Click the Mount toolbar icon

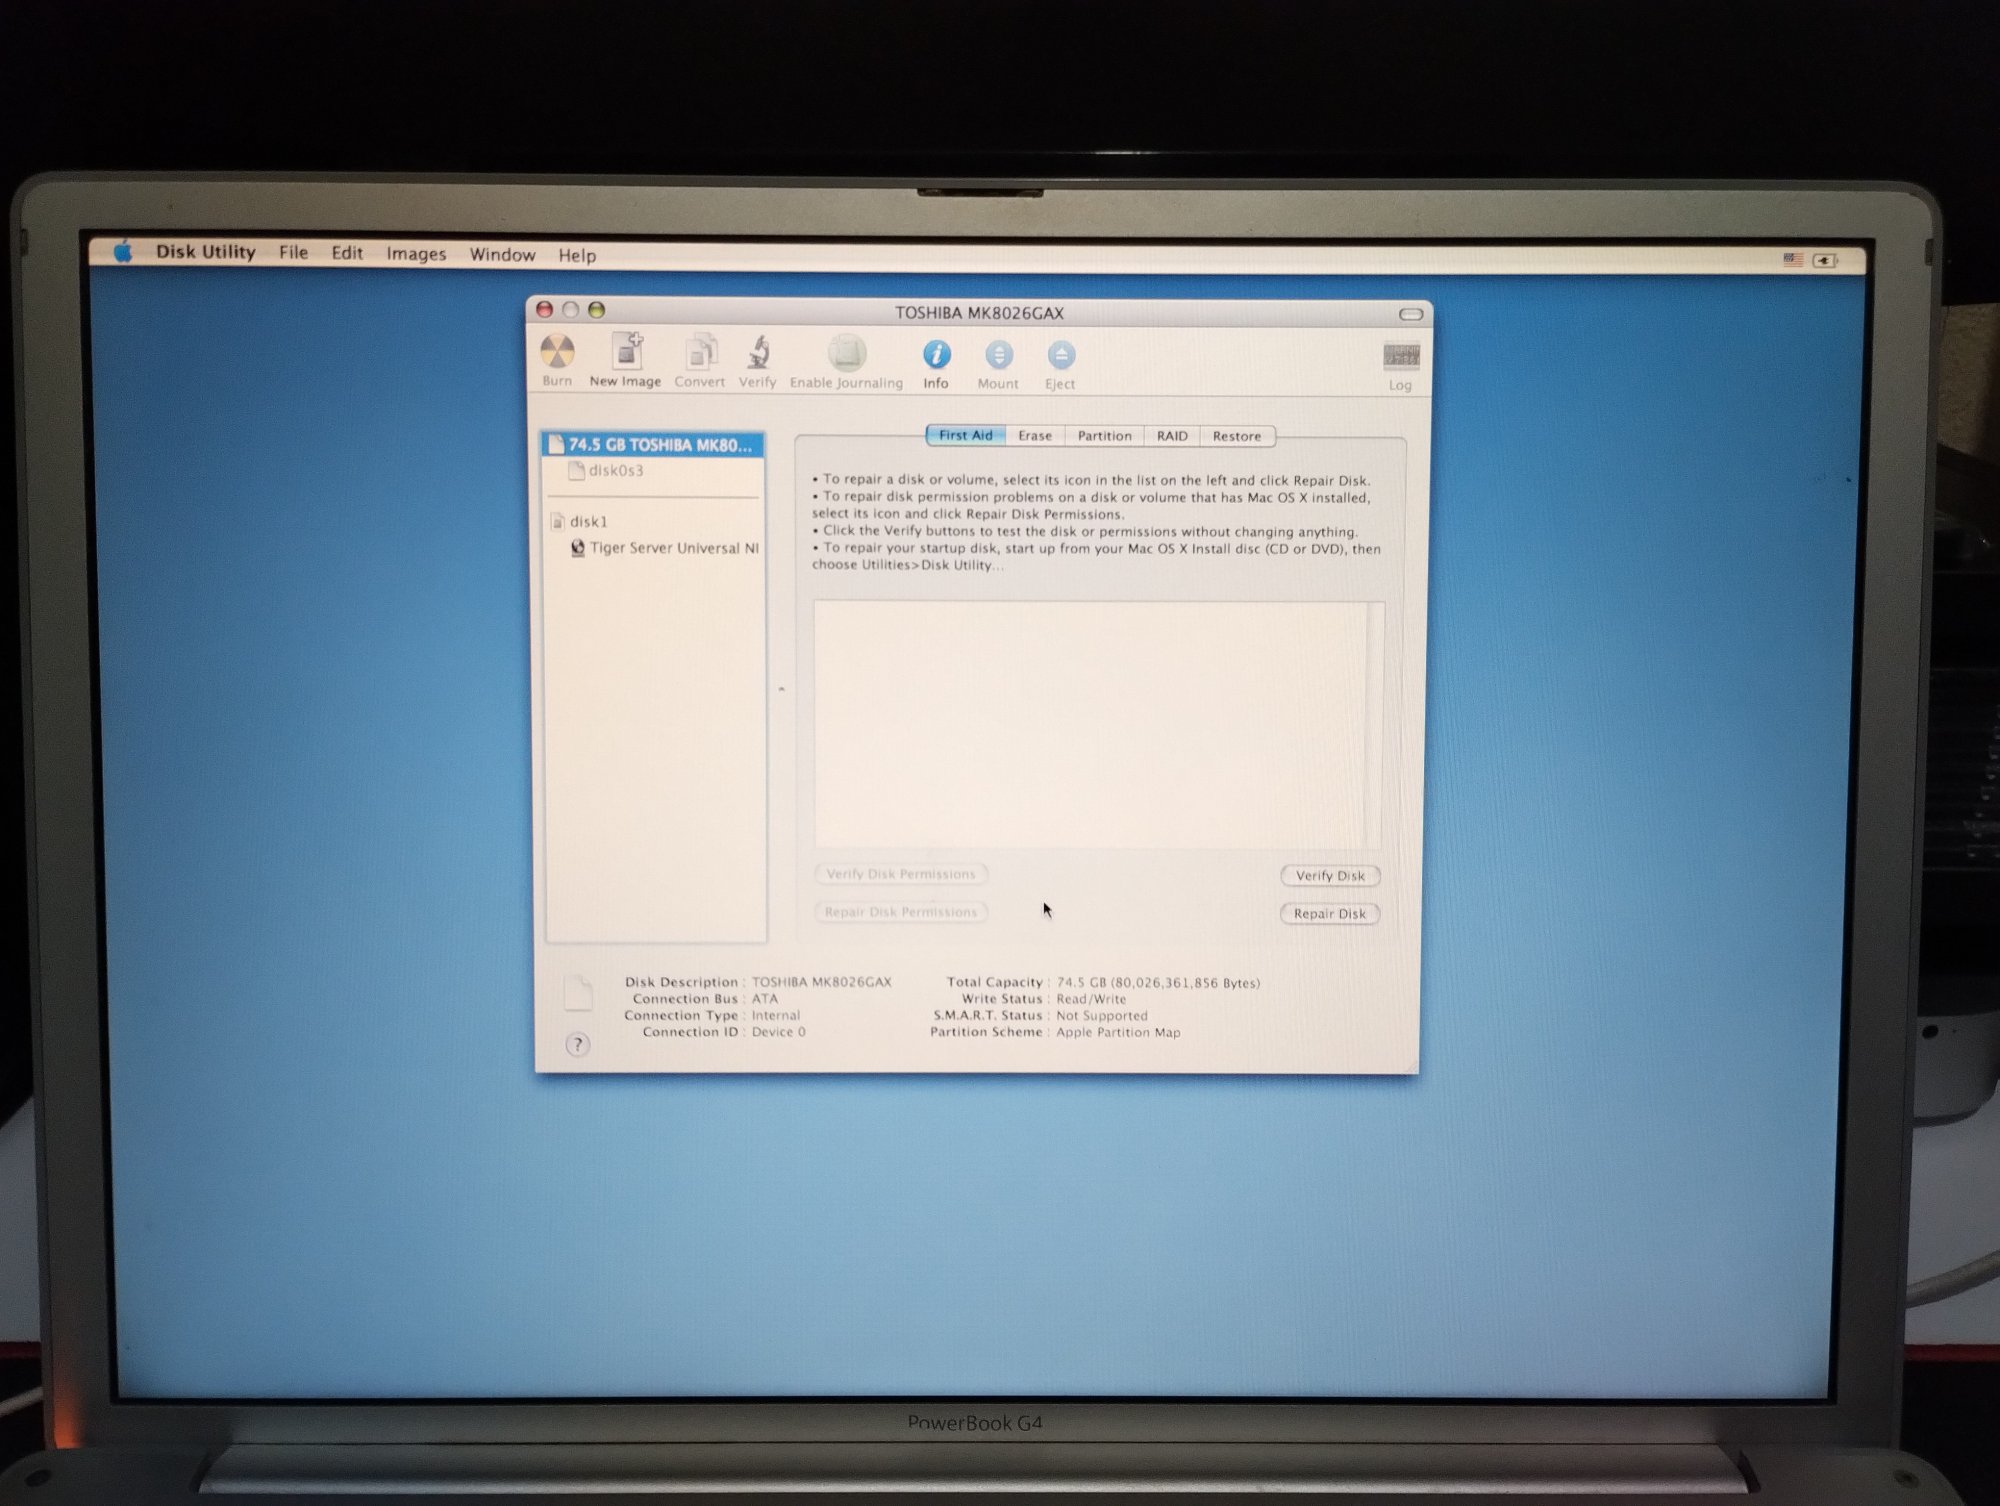pos(998,357)
